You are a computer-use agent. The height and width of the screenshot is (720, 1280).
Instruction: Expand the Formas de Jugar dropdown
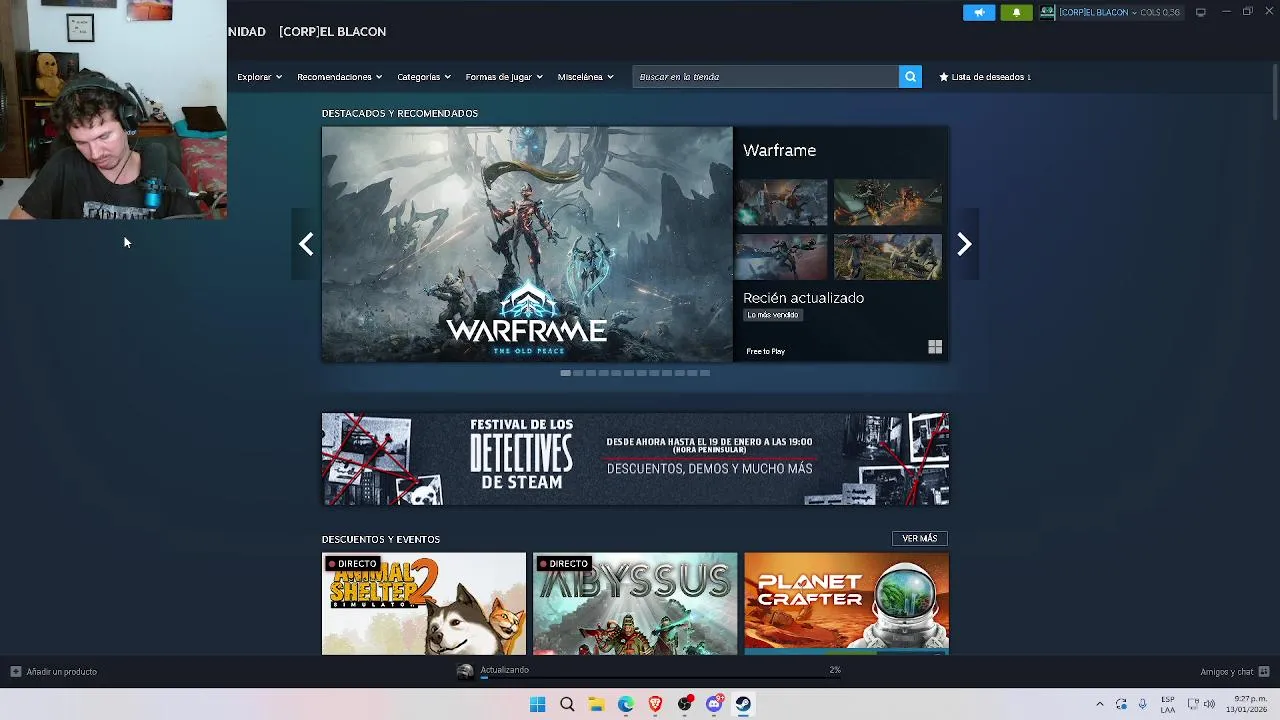click(504, 77)
